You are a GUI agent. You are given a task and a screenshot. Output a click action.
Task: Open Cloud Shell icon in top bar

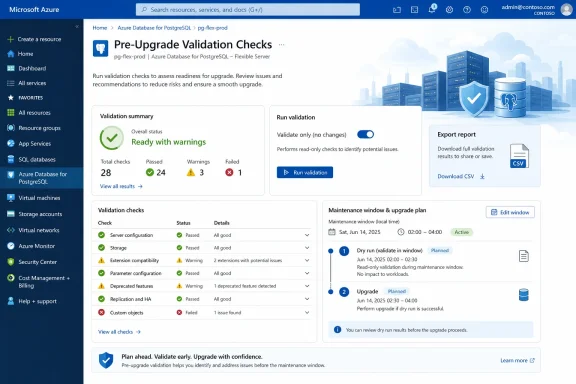[x=397, y=10]
